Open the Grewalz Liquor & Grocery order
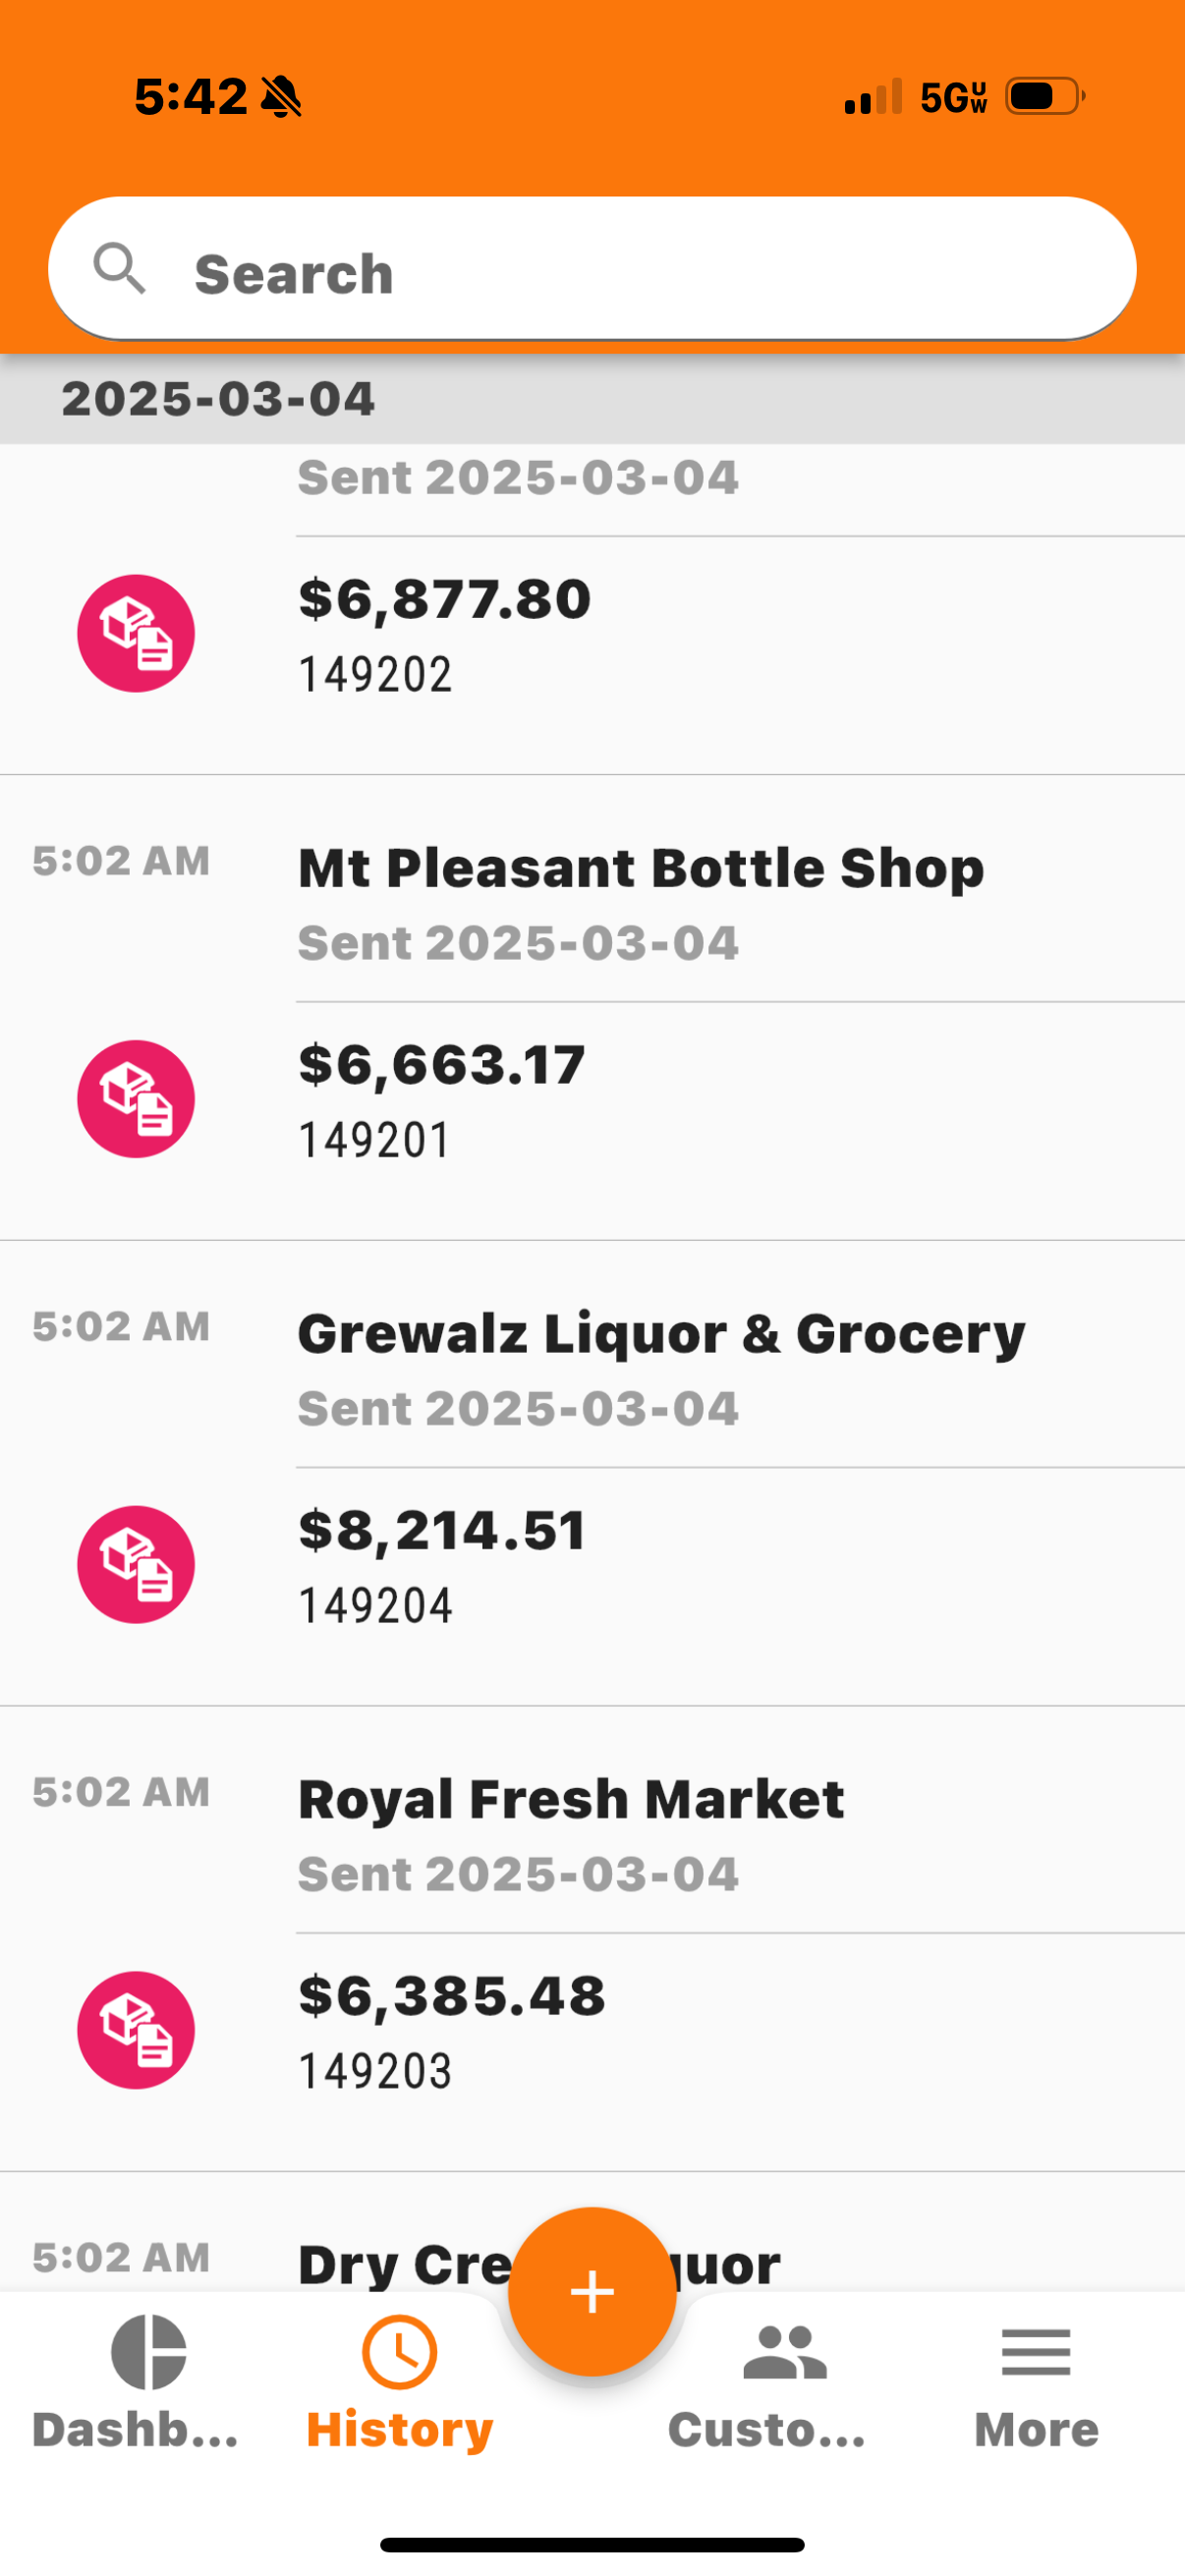Screen dimensions: 1185x2576 pyautogui.click(x=662, y=1333)
